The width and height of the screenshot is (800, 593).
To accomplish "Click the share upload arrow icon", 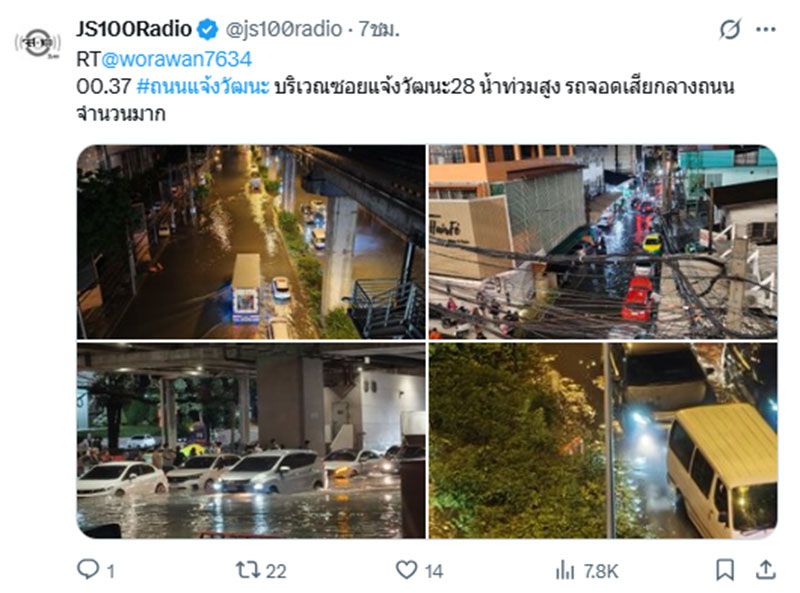I will (x=765, y=570).
